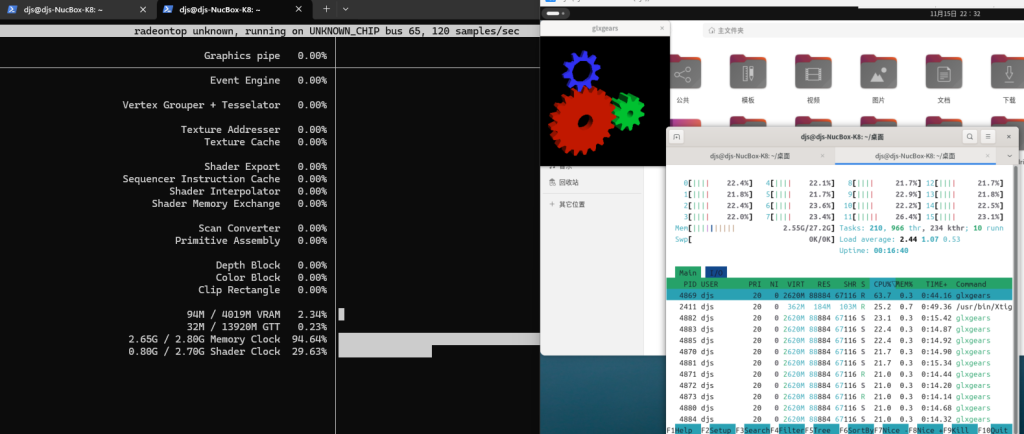
Task: Select the I/O tab in htop
Action: [716, 272]
